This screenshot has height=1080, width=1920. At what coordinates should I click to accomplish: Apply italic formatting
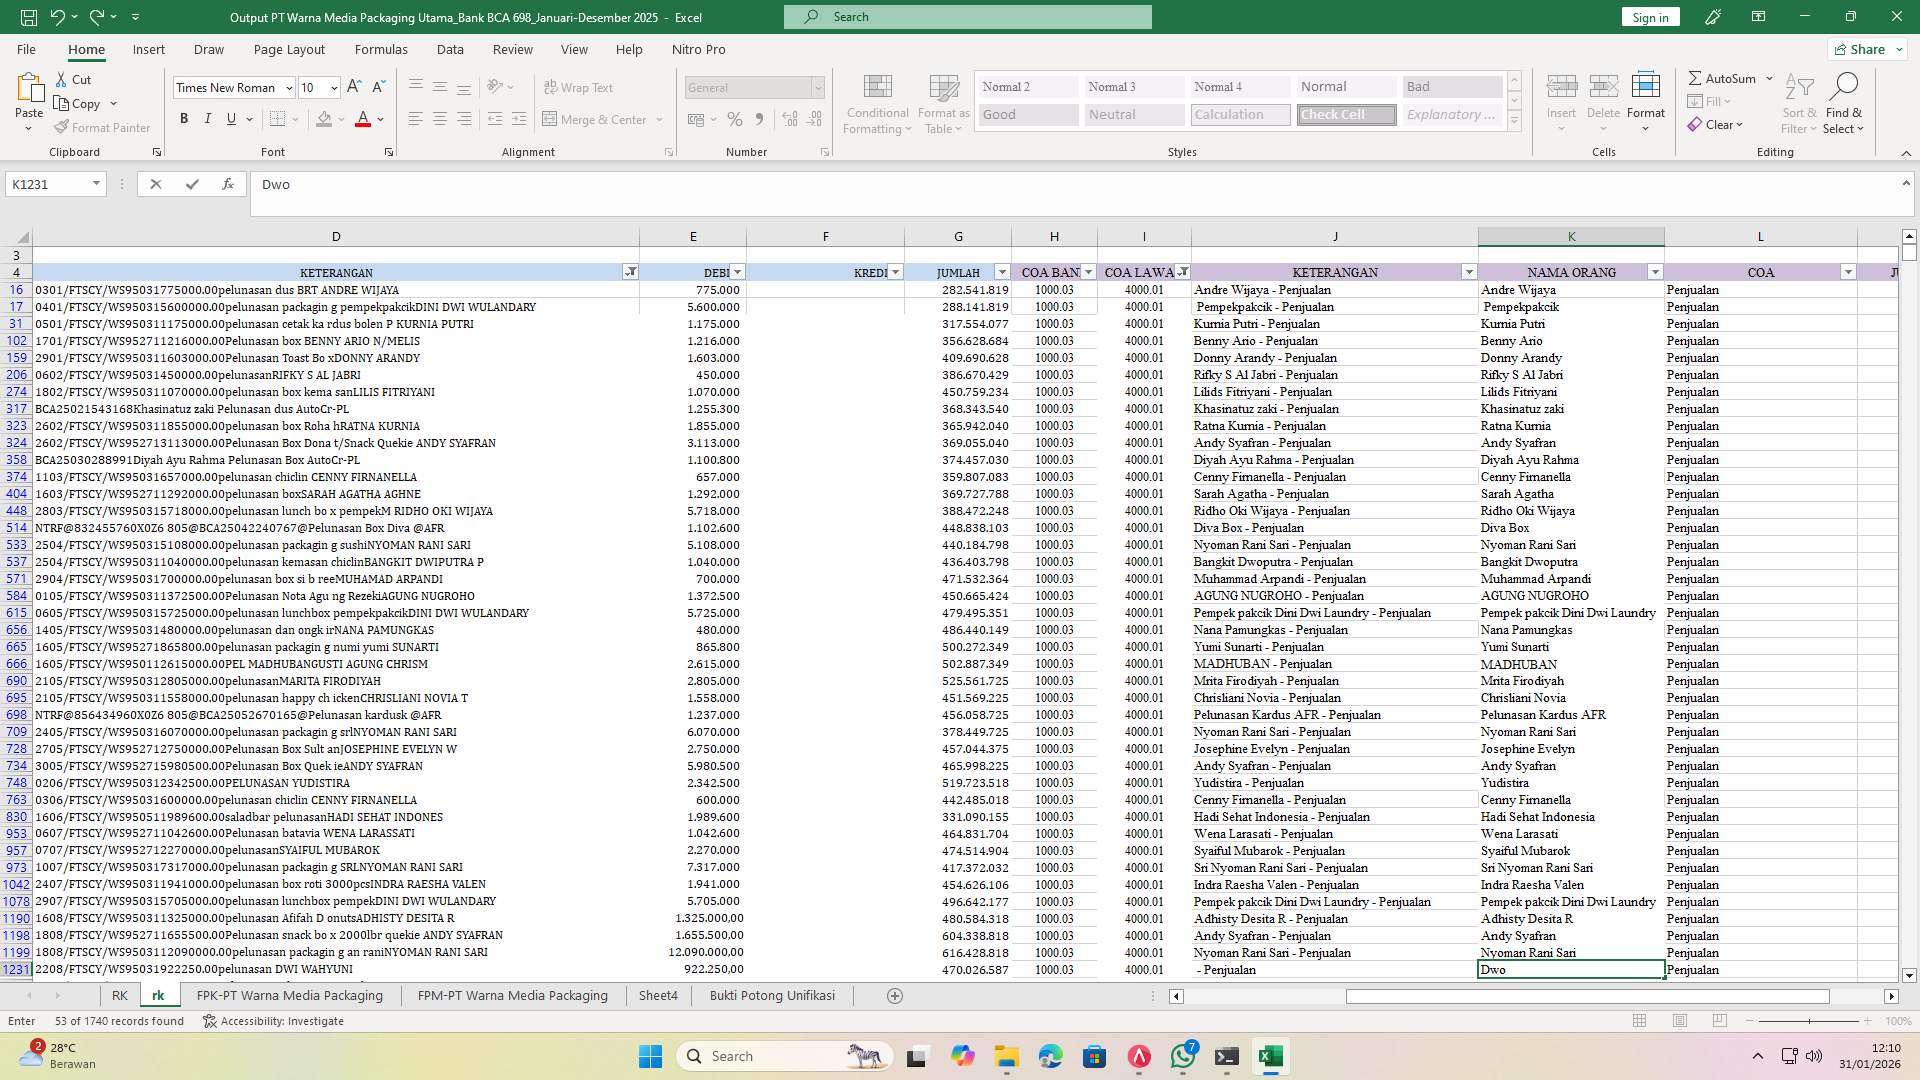tap(208, 118)
